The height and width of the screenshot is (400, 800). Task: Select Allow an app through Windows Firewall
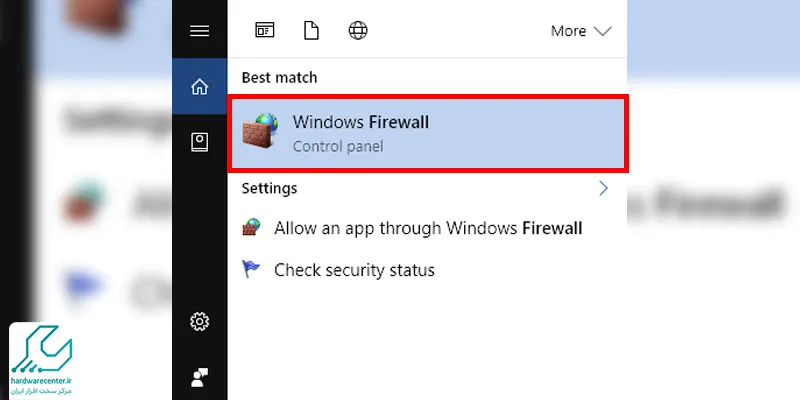click(x=428, y=228)
